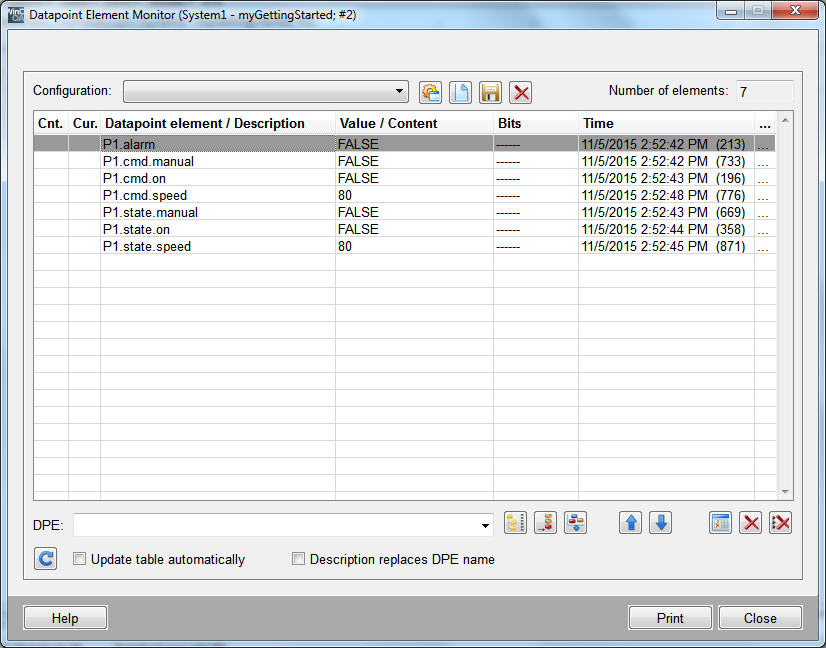Toggle Description replaces DPE name checkbox
826x648 pixels.
(x=298, y=560)
